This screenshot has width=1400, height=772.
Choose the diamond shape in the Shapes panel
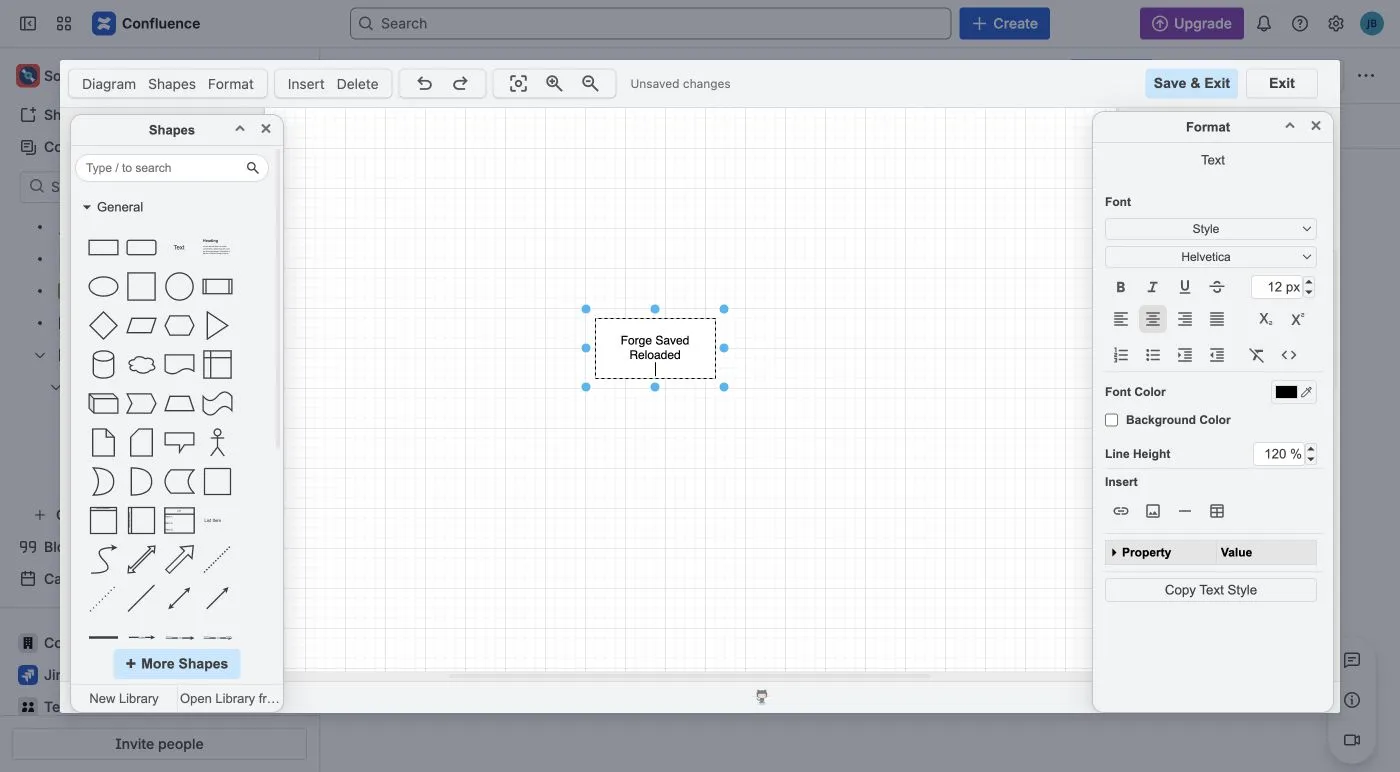[103, 326]
